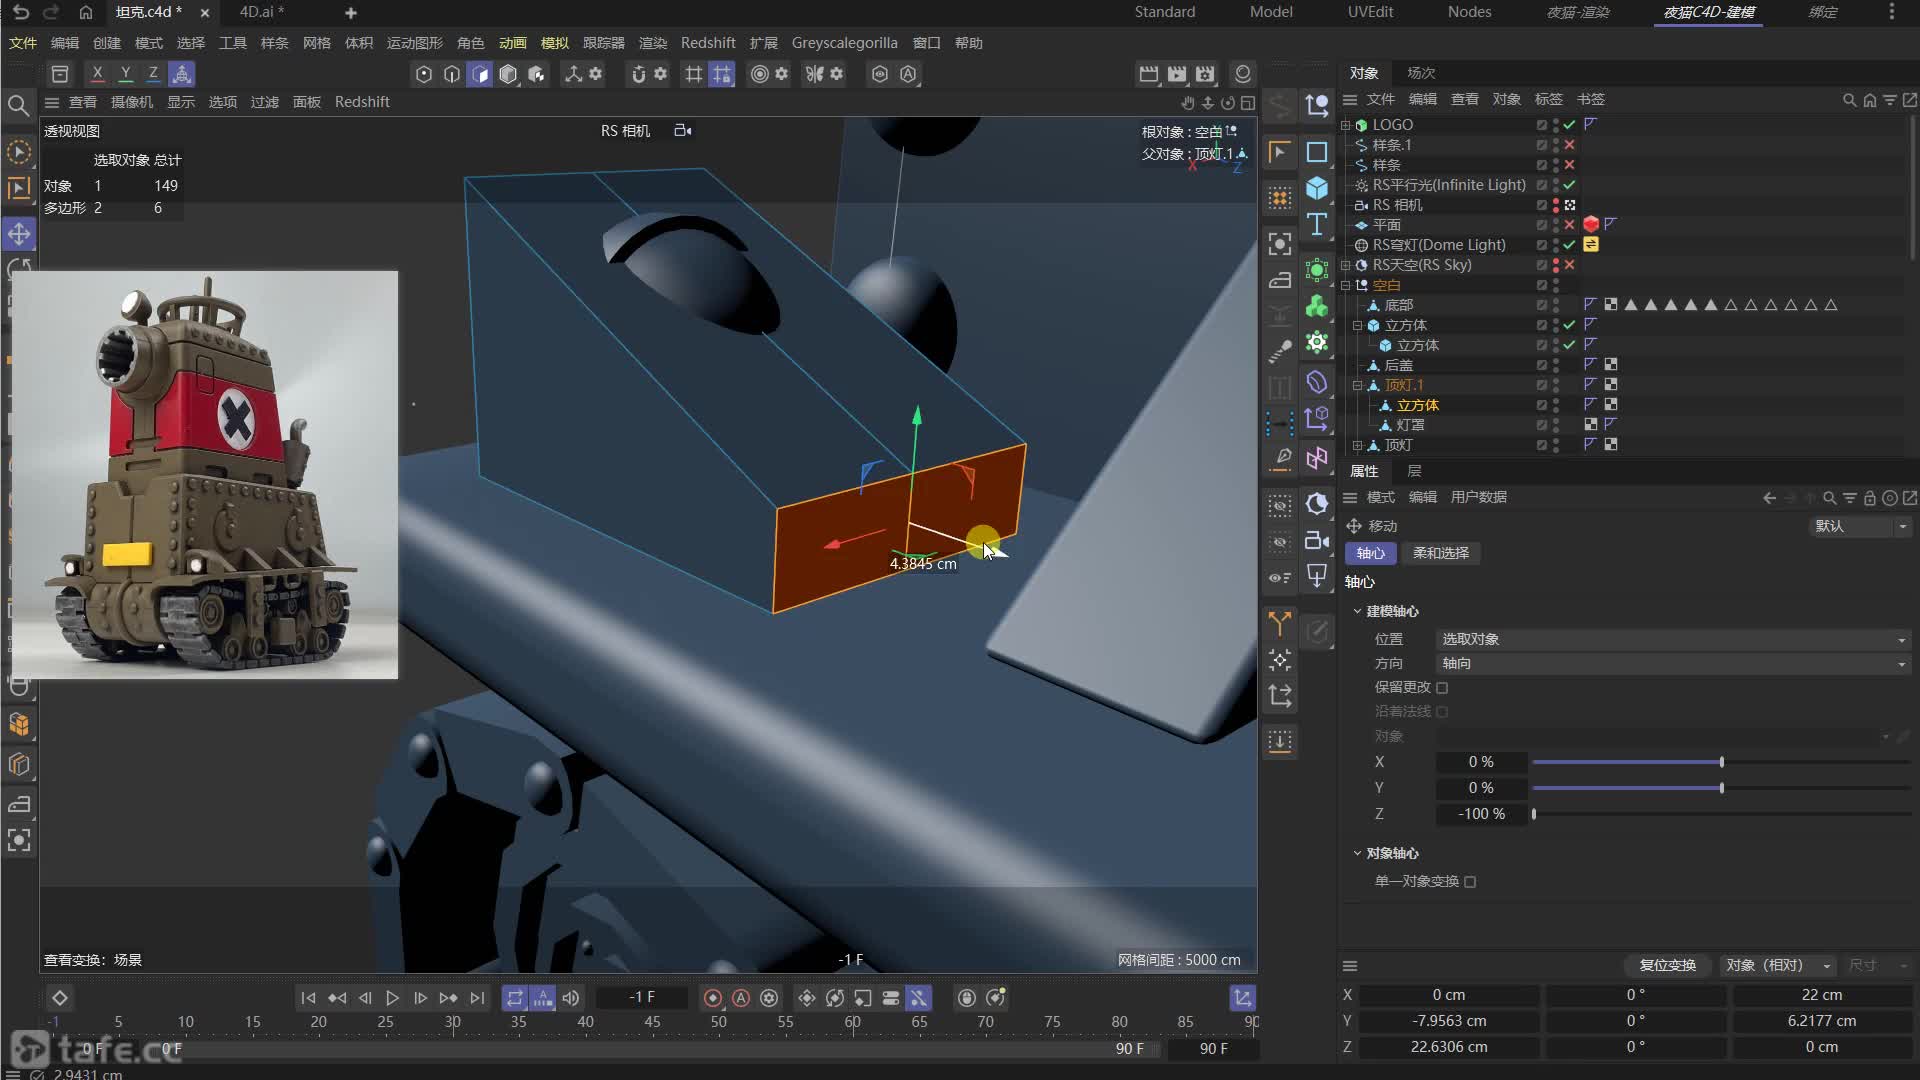
Task: Toggle the world coordinate system icon
Action: point(181,74)
